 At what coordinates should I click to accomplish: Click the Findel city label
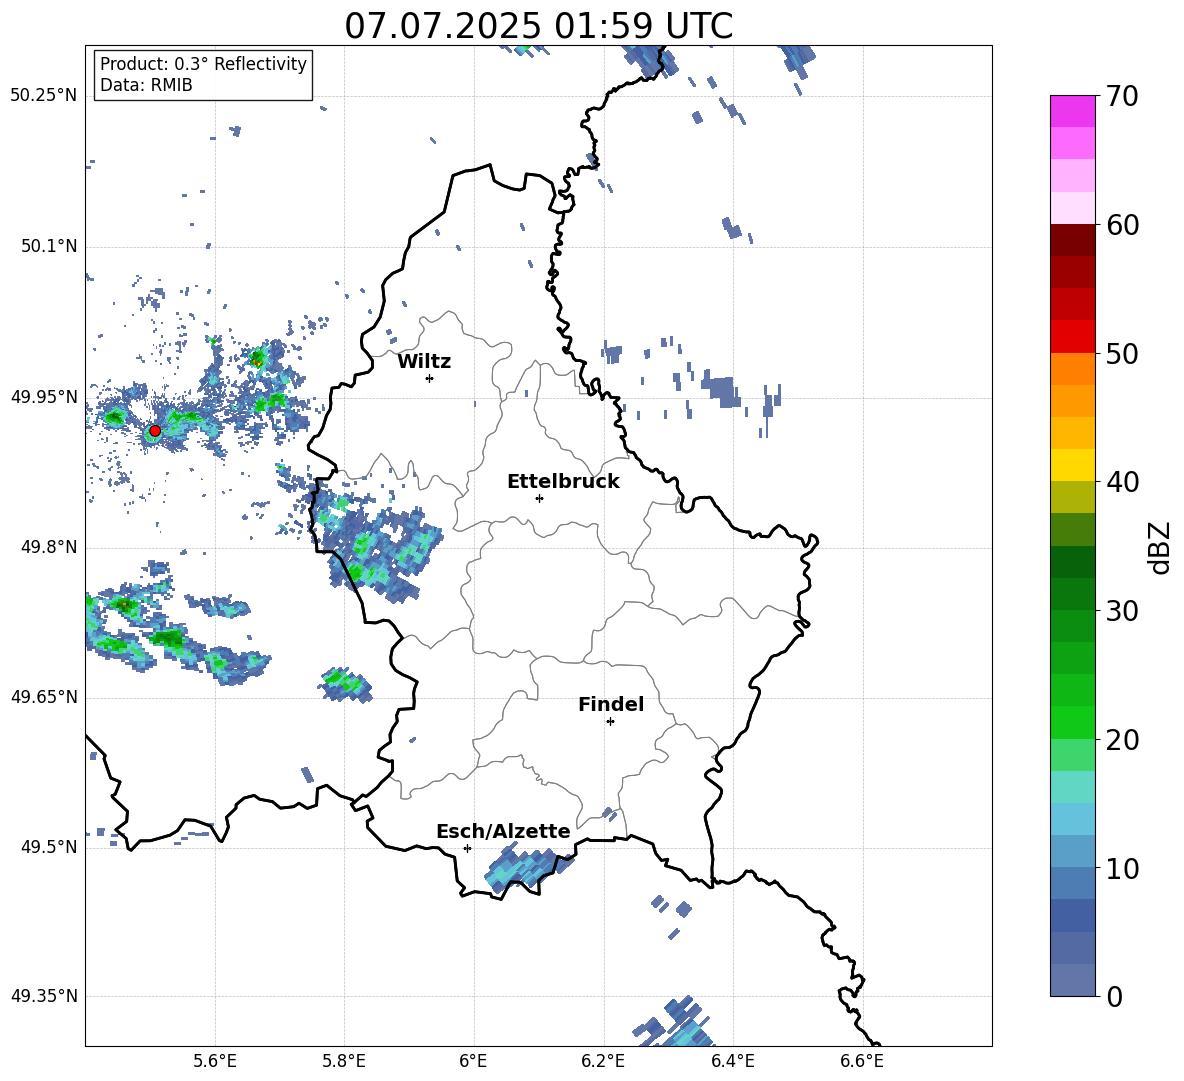611,704
